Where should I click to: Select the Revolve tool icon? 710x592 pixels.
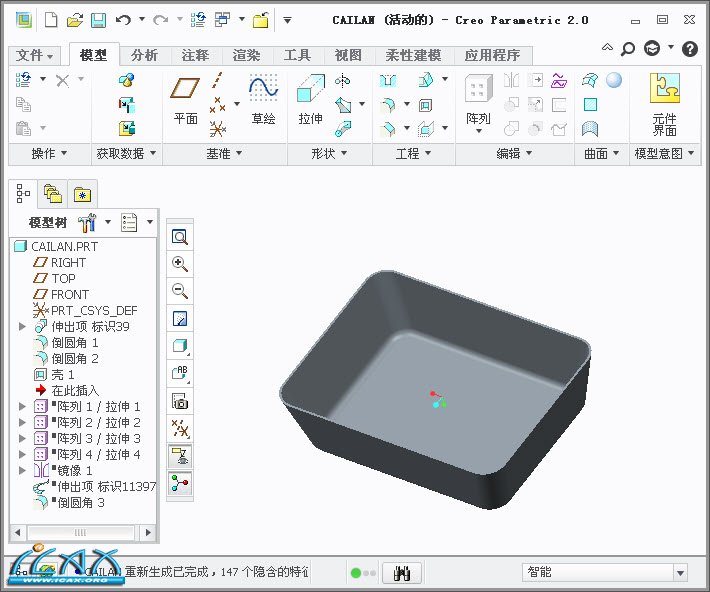point(343,81)
